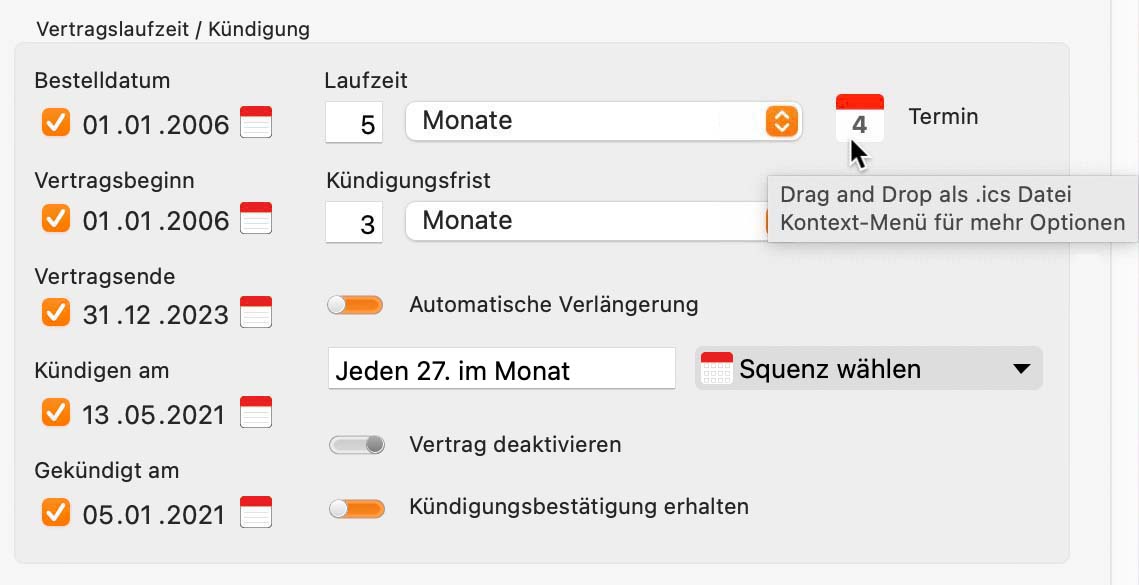Open calendar picker for Bestelldatum
Viewport: 1139px width, 585px height.
(x=256, y=122)
